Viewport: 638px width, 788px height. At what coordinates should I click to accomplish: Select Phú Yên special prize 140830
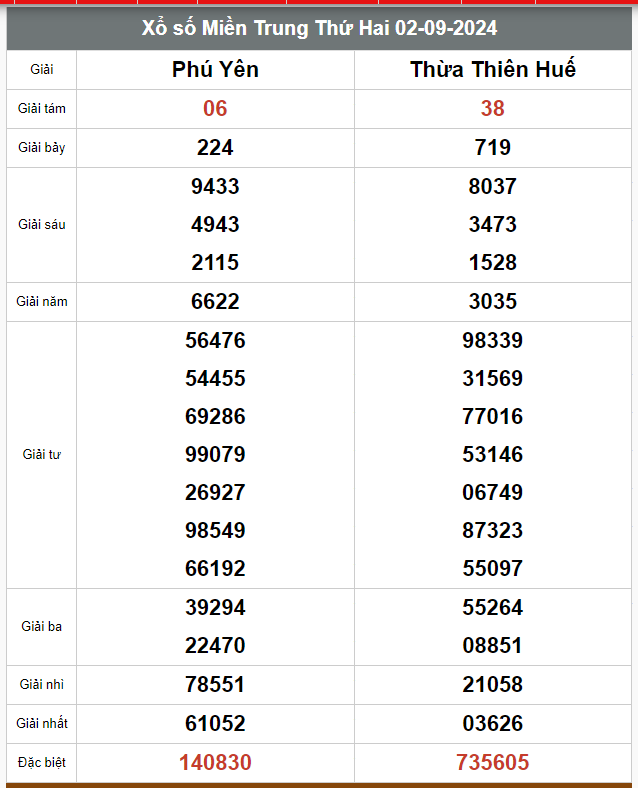[x=215, y=762]
